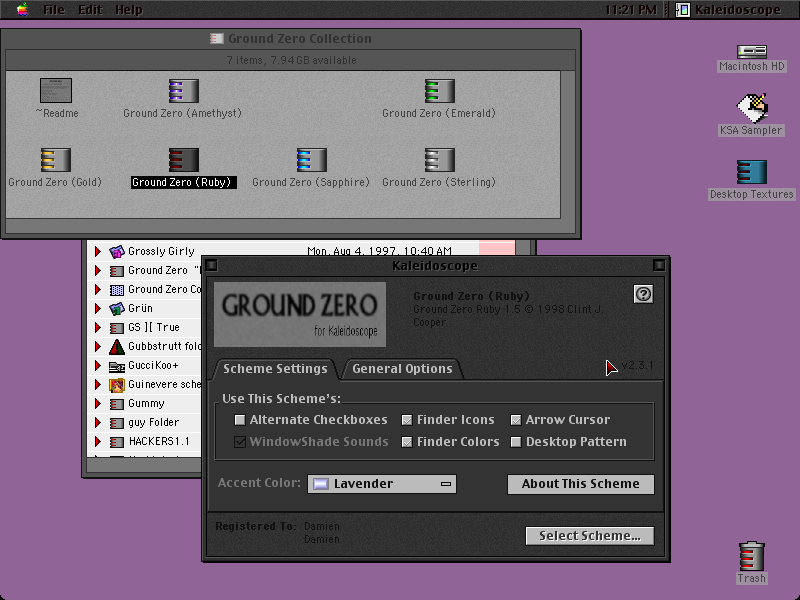Open the Kaleidoscope application menu in menu bar
800x600 pixels.
tap(729, 10)
